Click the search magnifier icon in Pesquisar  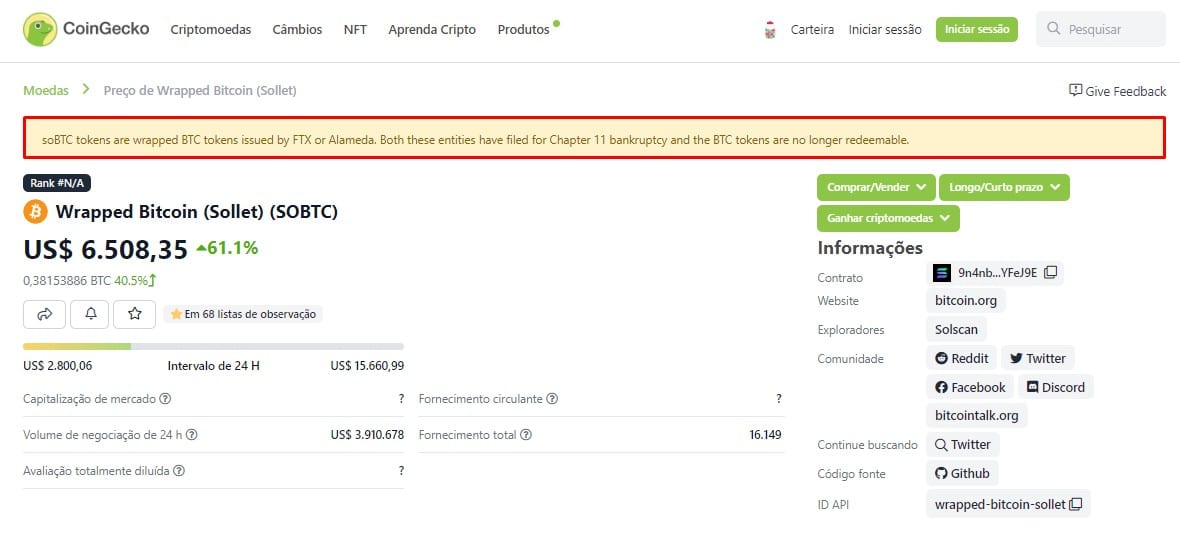(x=1054, y=29)
